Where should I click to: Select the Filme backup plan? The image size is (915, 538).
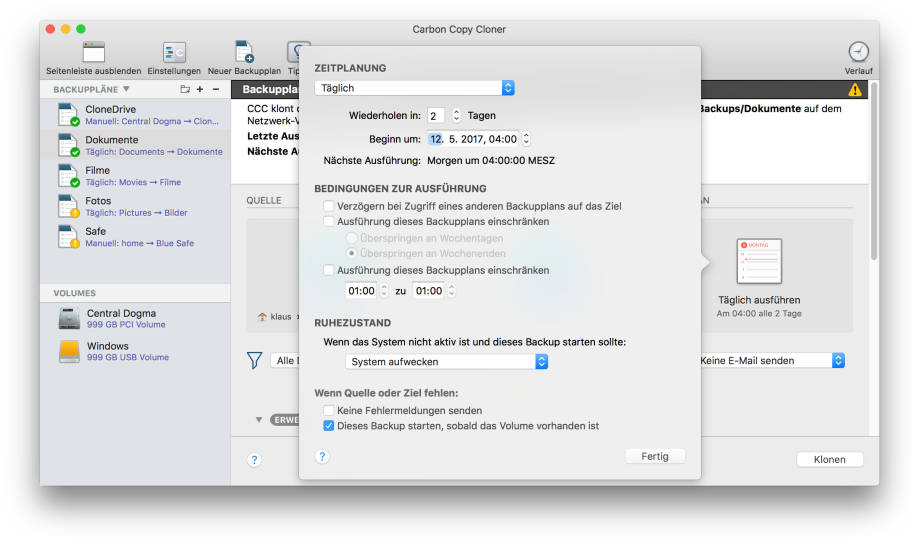click(x=135, y=176)
